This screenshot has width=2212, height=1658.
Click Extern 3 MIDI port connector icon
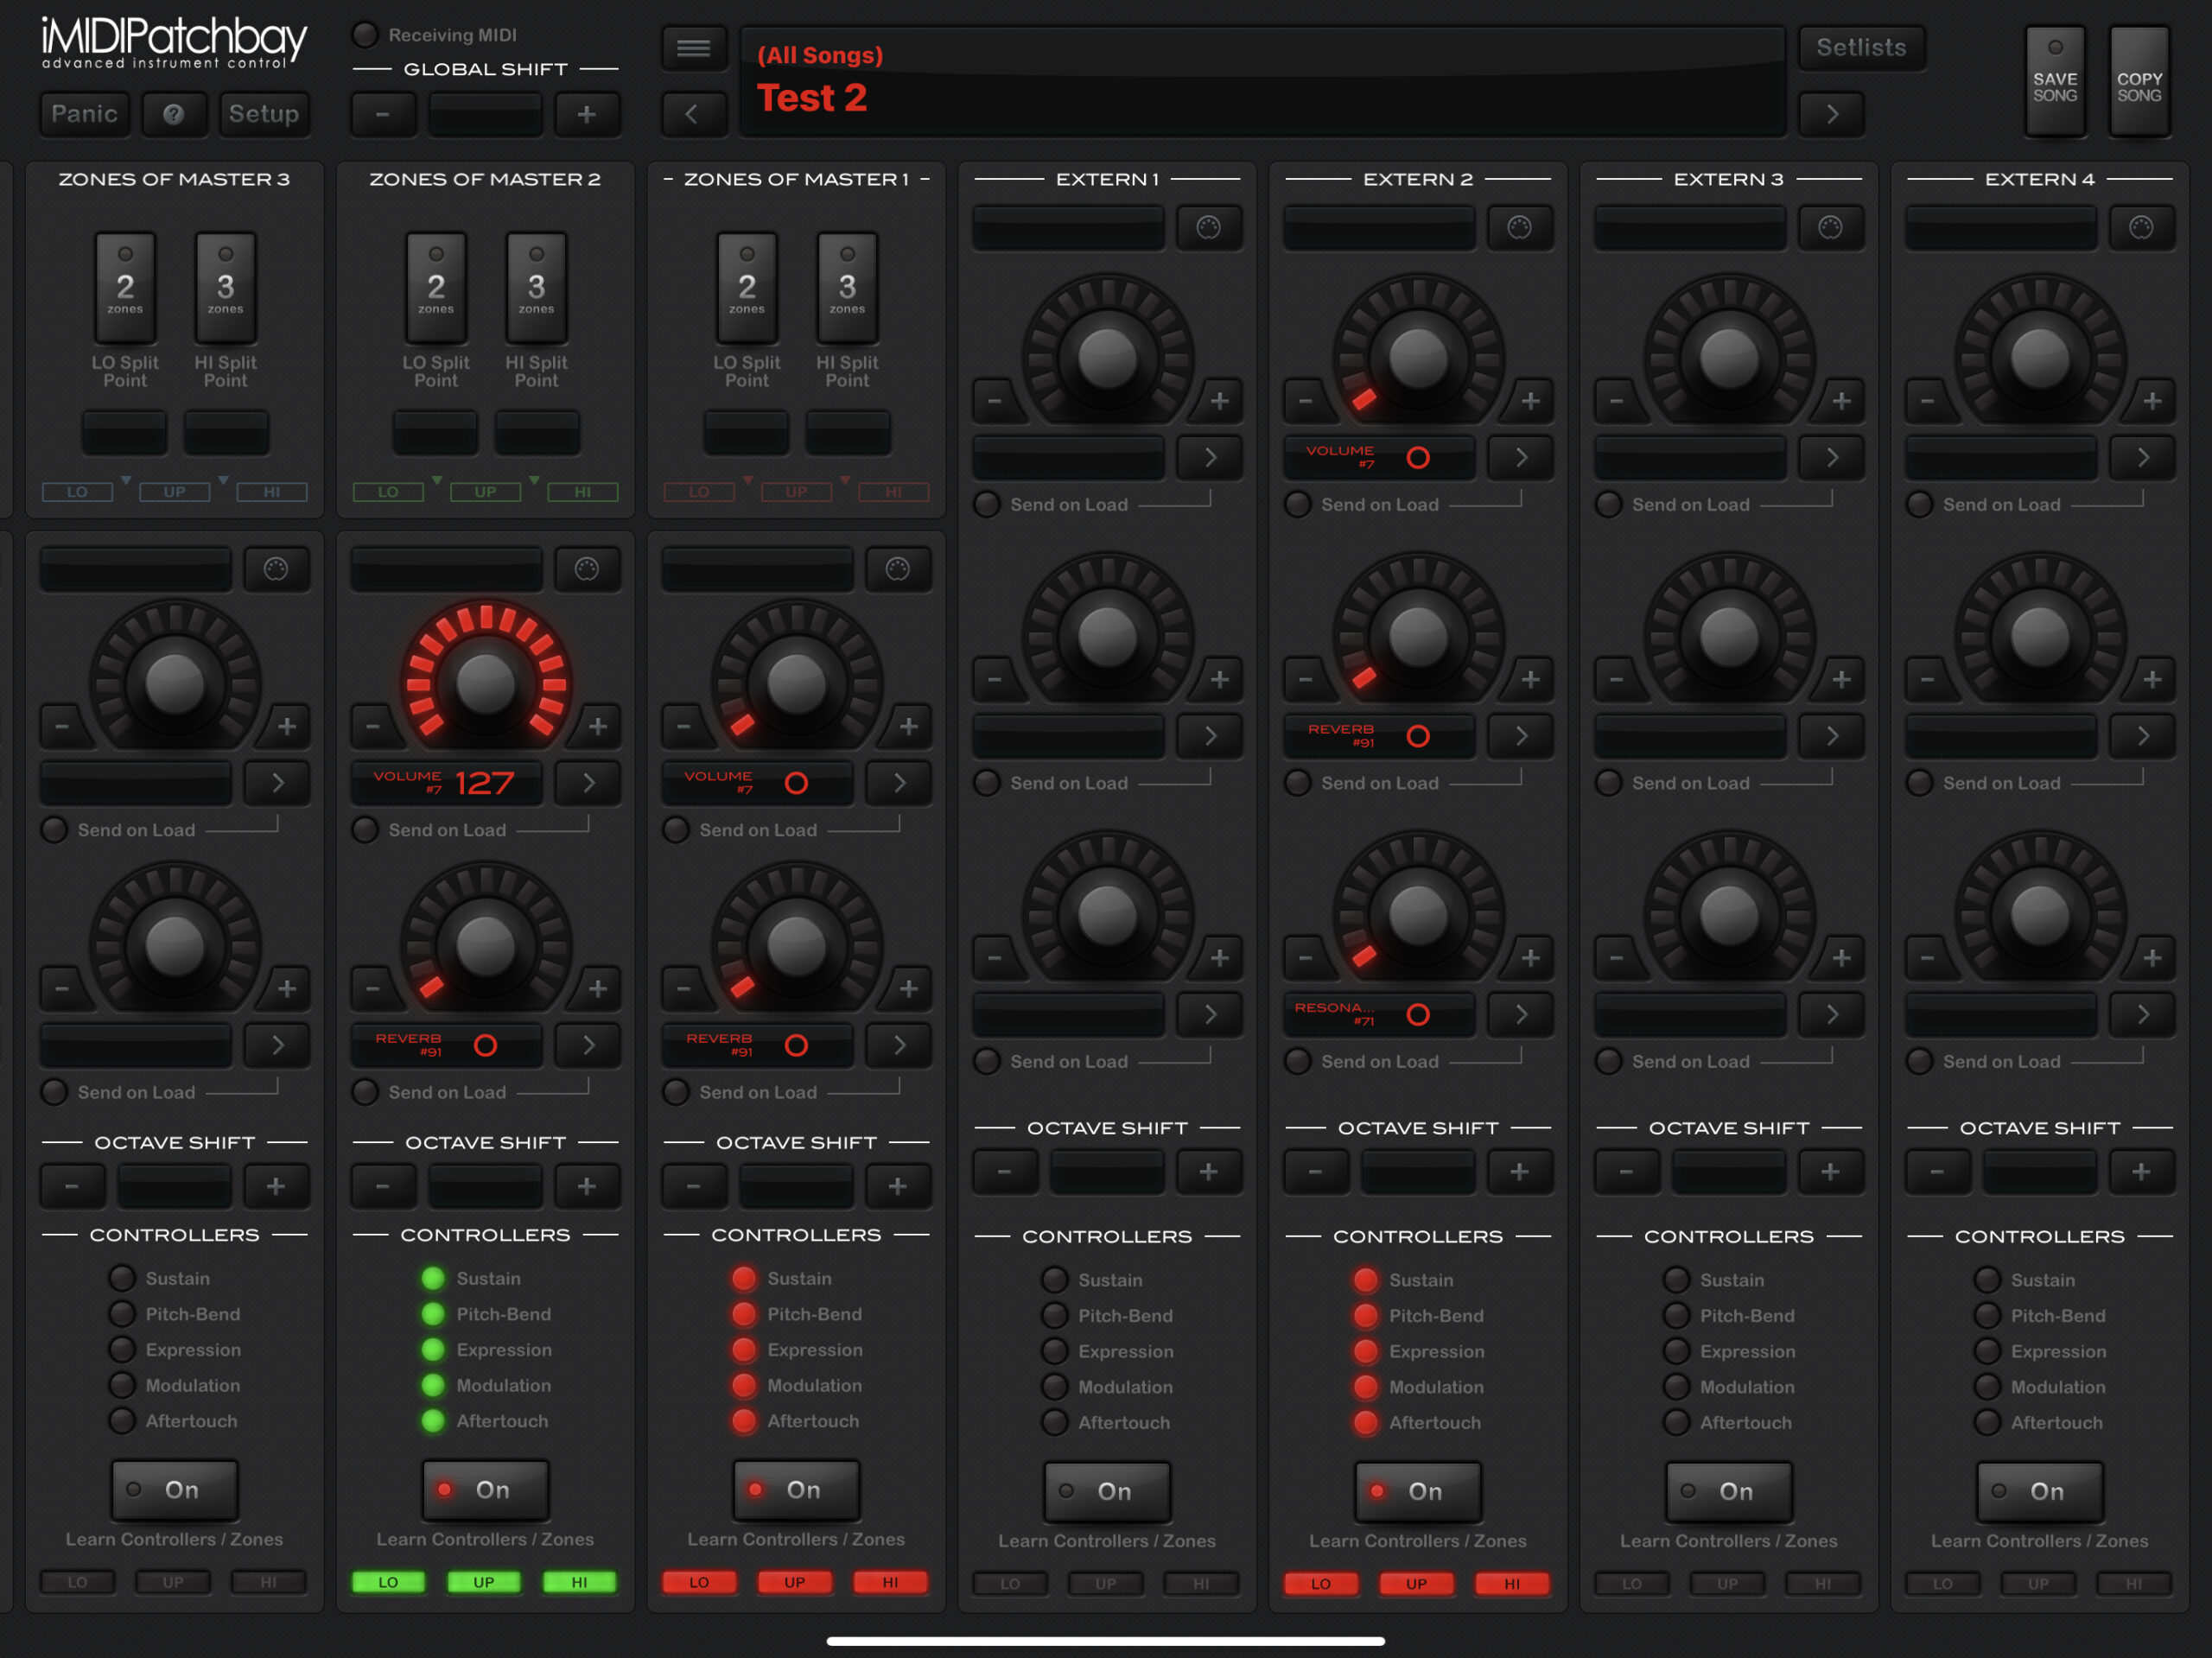[1830, 228]
